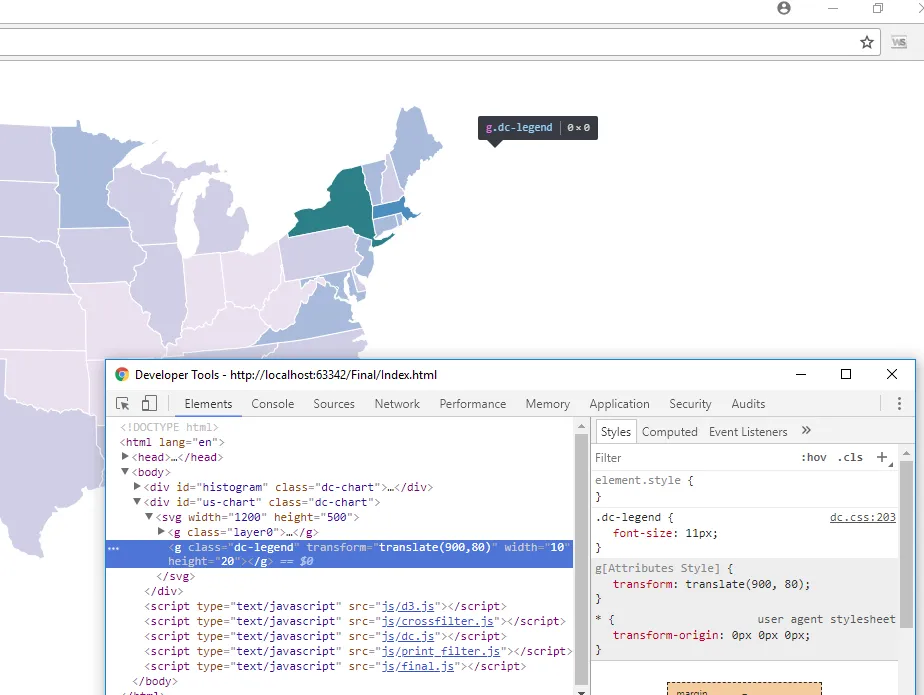This screenshot has width=924, height=695.
Task: Click the Elements panel vertical scrollbar
Action: (581, 557)
